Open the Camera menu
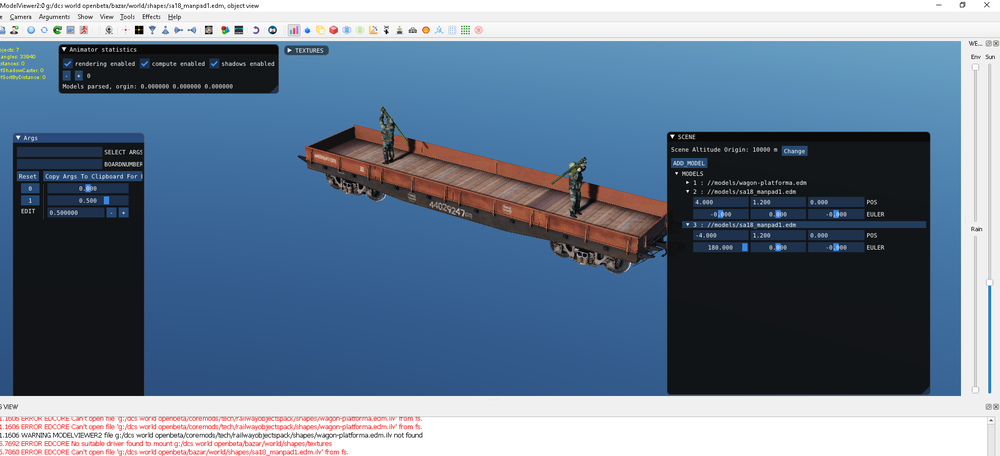This screenshot has height=456, width=1000. click(x=21, y=17)
